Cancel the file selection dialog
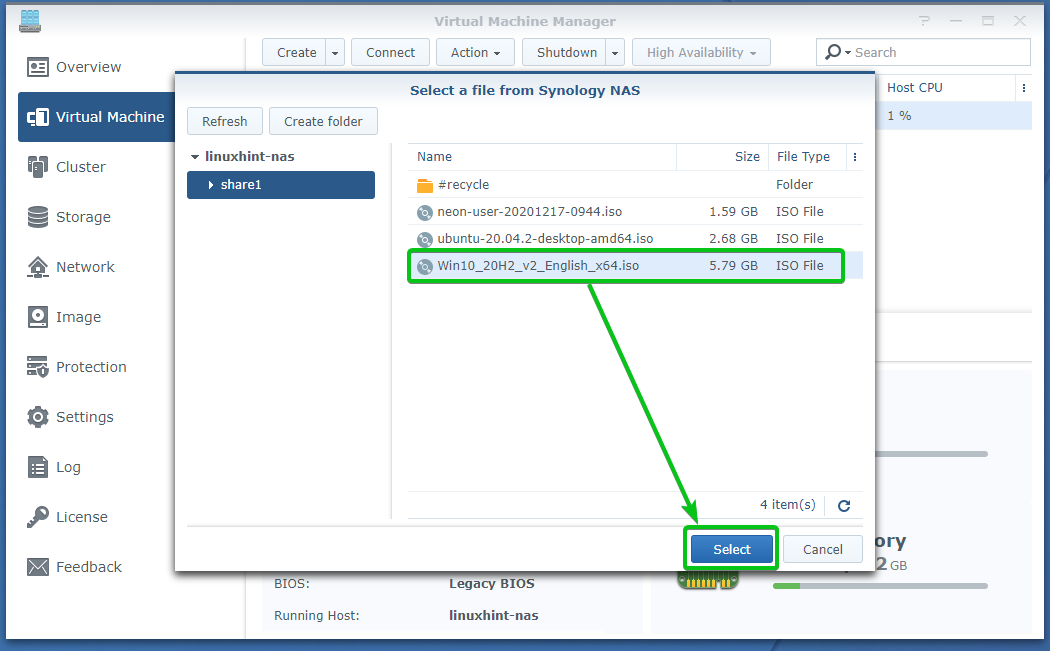 coord(822,549)
